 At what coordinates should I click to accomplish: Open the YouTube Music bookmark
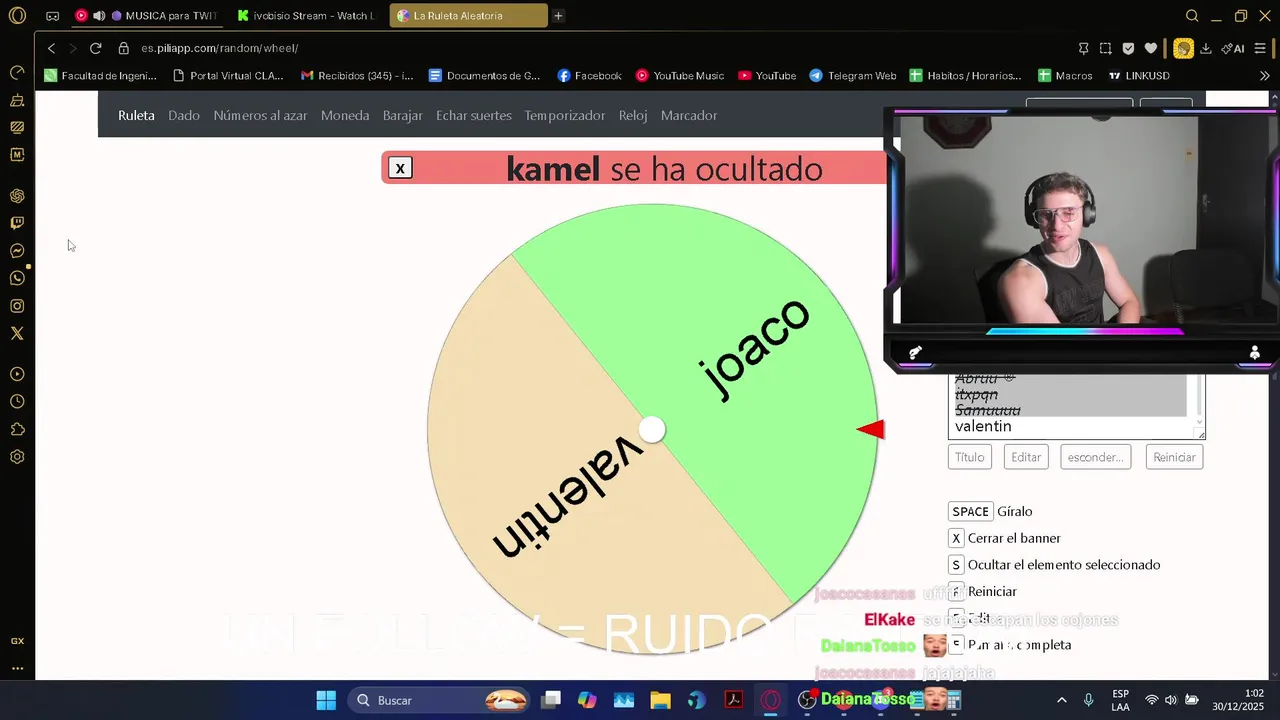click(679, 75)
